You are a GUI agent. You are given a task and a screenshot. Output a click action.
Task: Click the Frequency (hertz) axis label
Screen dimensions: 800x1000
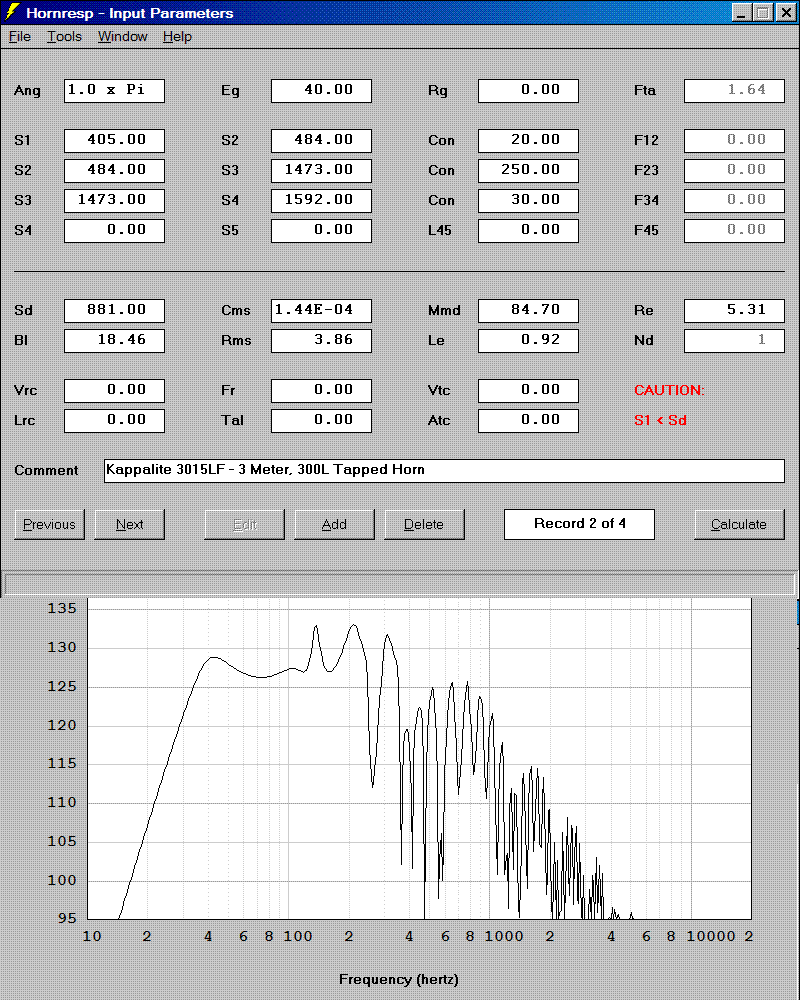[x=399, y=979]
